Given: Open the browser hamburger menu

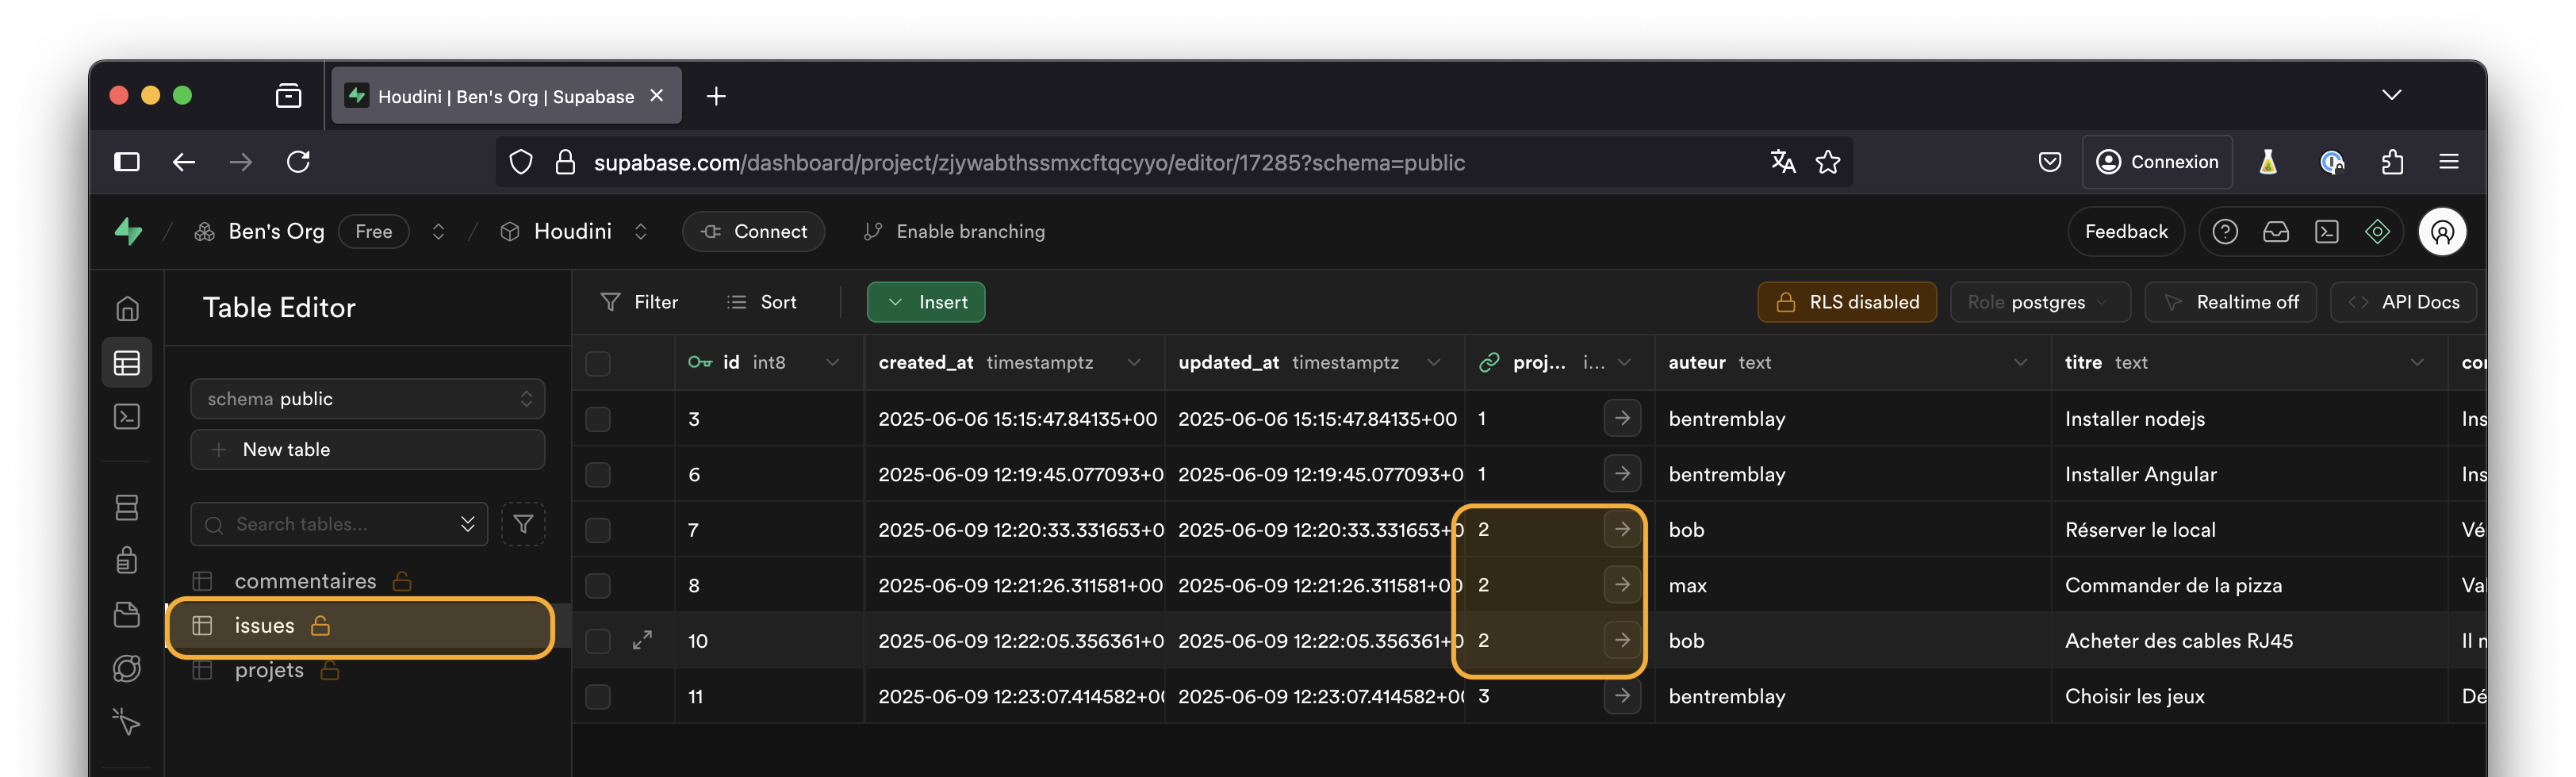Looking at the screenshot, I should click(2449, 162).
